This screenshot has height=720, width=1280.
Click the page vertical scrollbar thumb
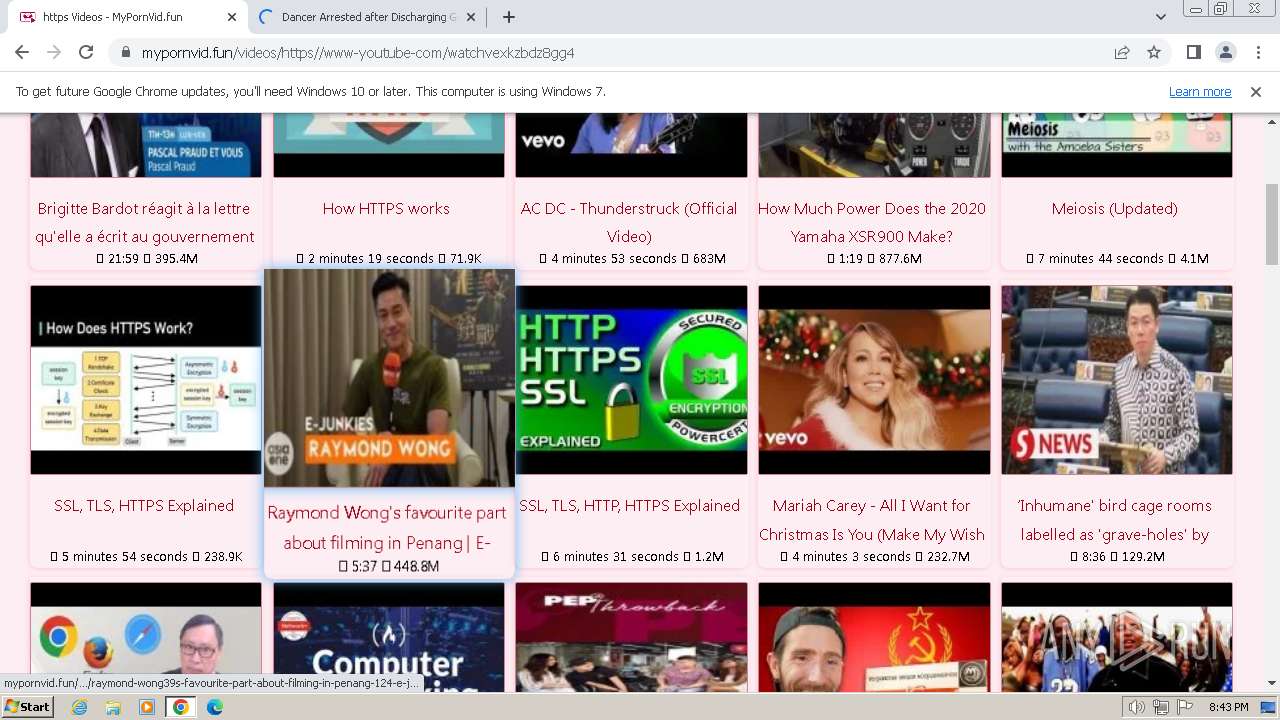click(1272, 225)
